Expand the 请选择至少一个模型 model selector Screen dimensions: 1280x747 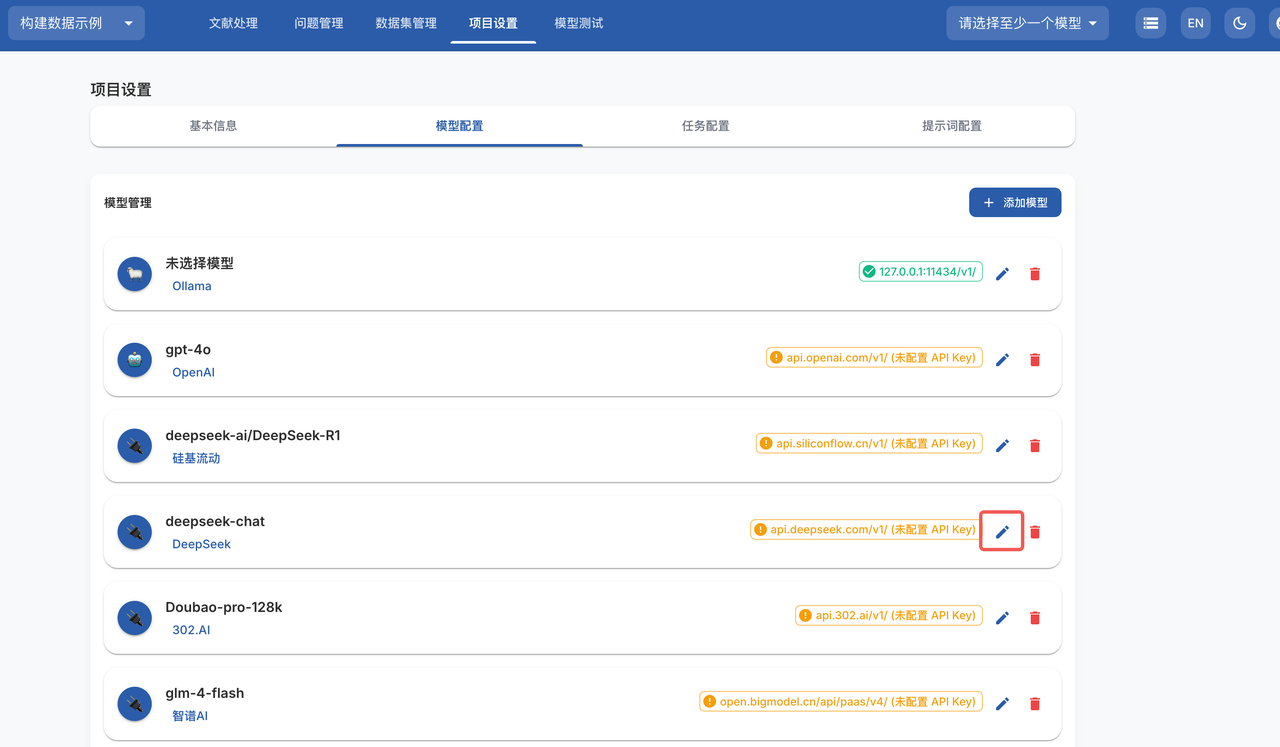click(x=1027, y=23)
